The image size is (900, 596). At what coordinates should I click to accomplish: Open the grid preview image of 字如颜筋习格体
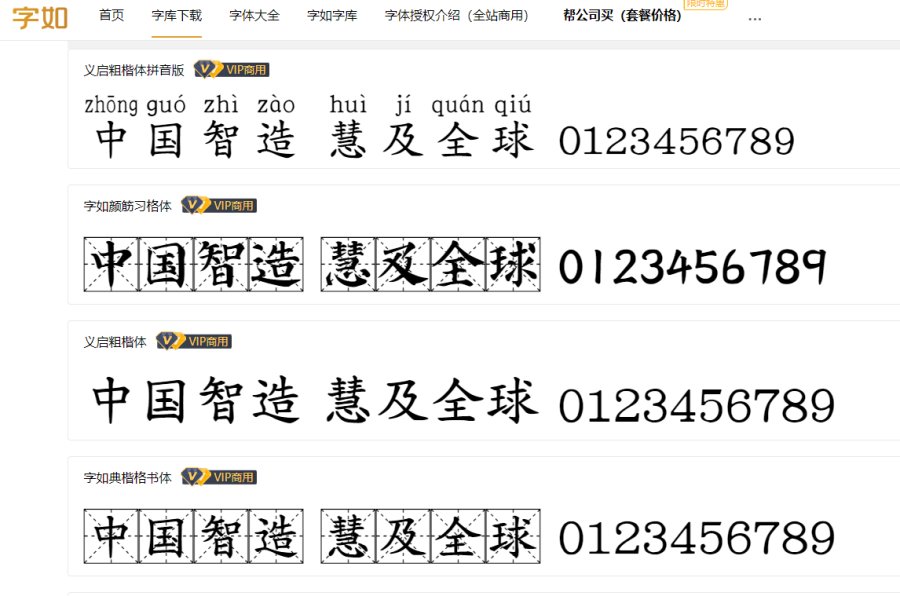pos(456,264)
